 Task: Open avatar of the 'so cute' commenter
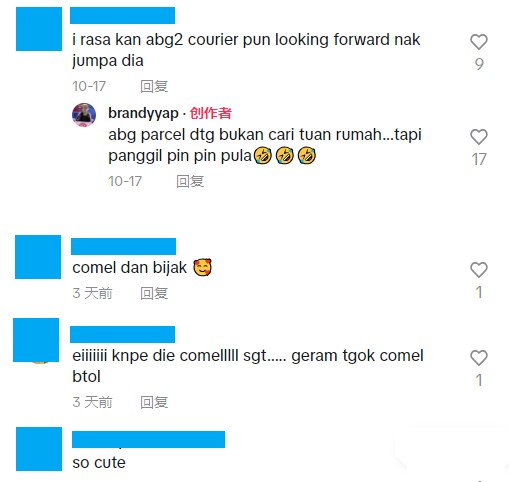39,449
